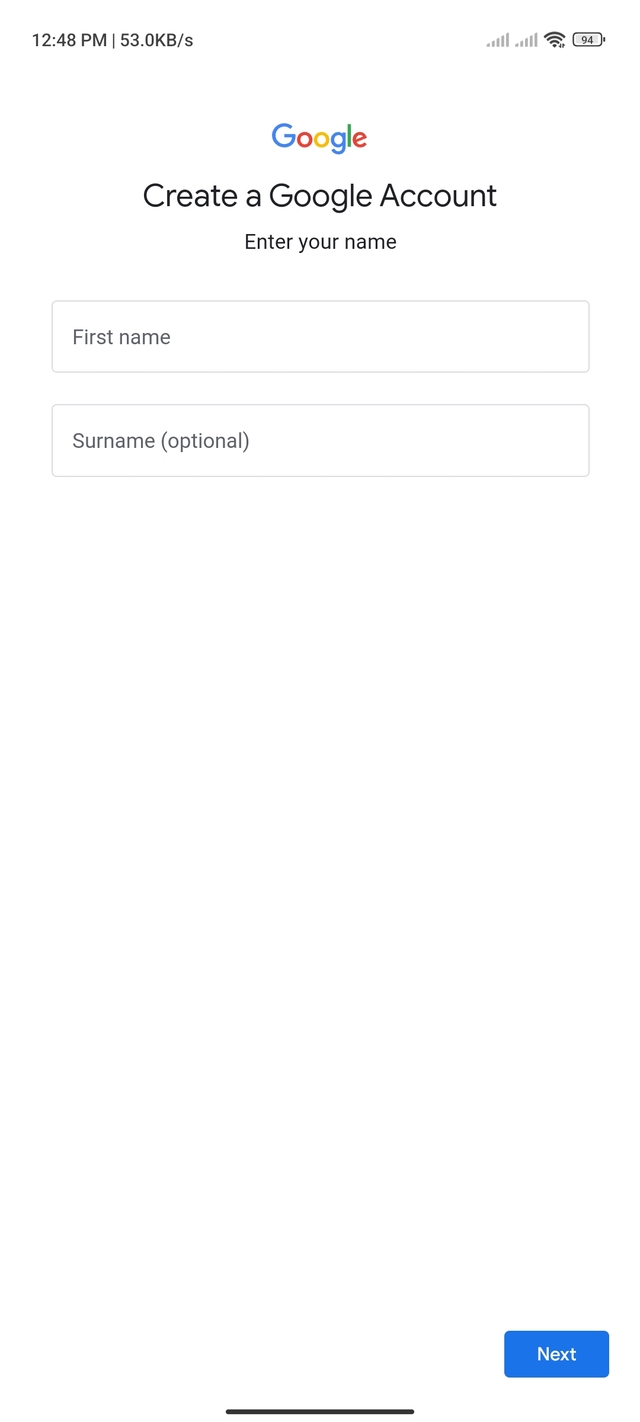This screenshot has height=1422, width=640.
Task: Tap the Wi-Fi status icon
Action: [555, 40]
